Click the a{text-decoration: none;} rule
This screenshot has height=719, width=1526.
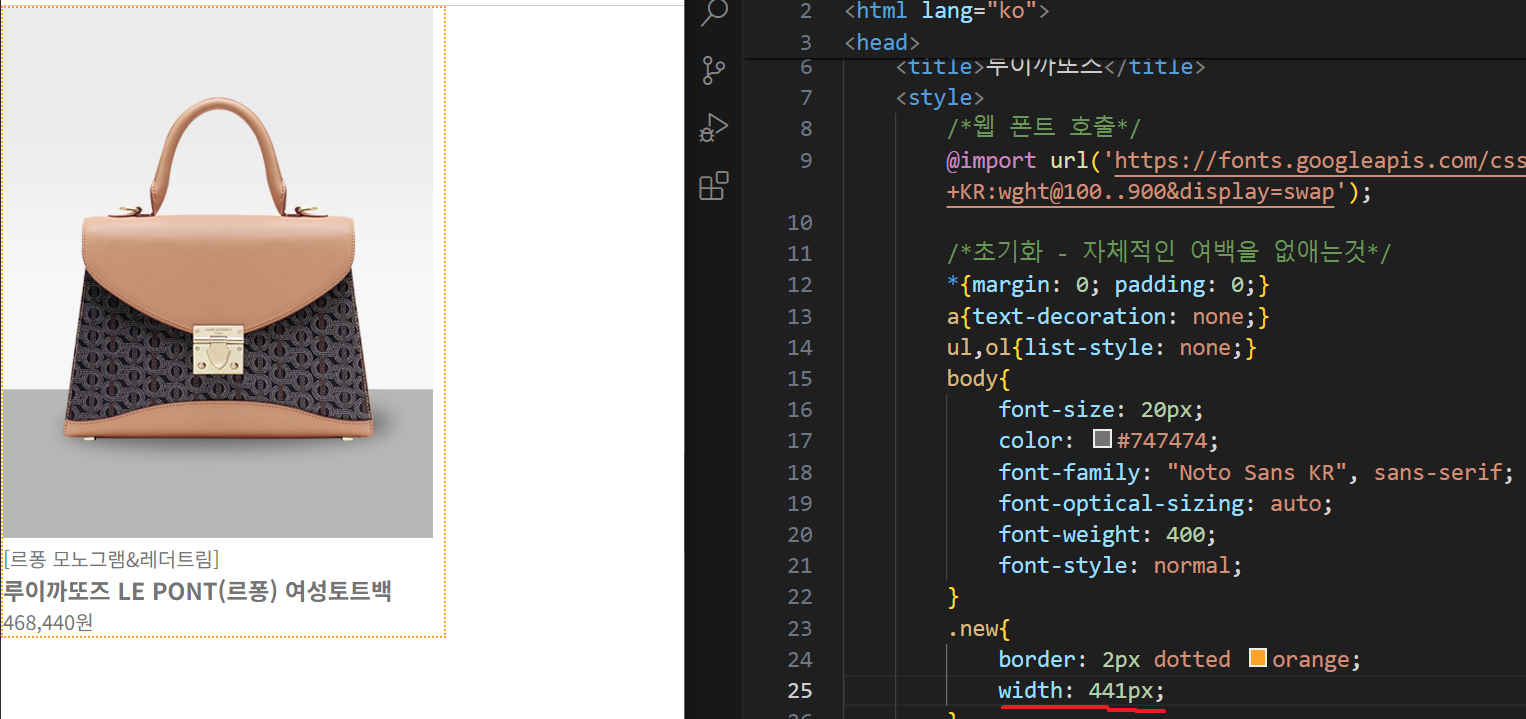(x=1108, y=317)
